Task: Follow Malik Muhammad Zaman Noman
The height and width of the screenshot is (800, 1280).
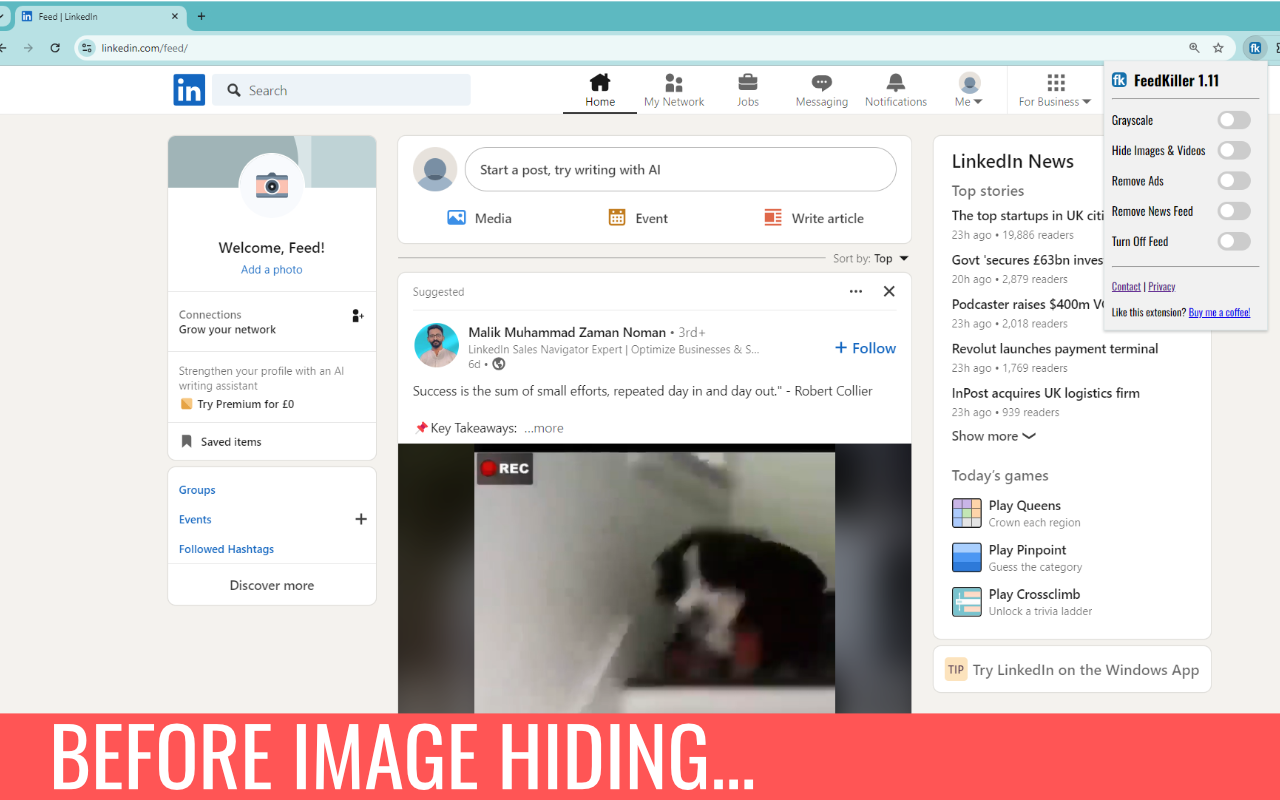Action: click(865, 348)
